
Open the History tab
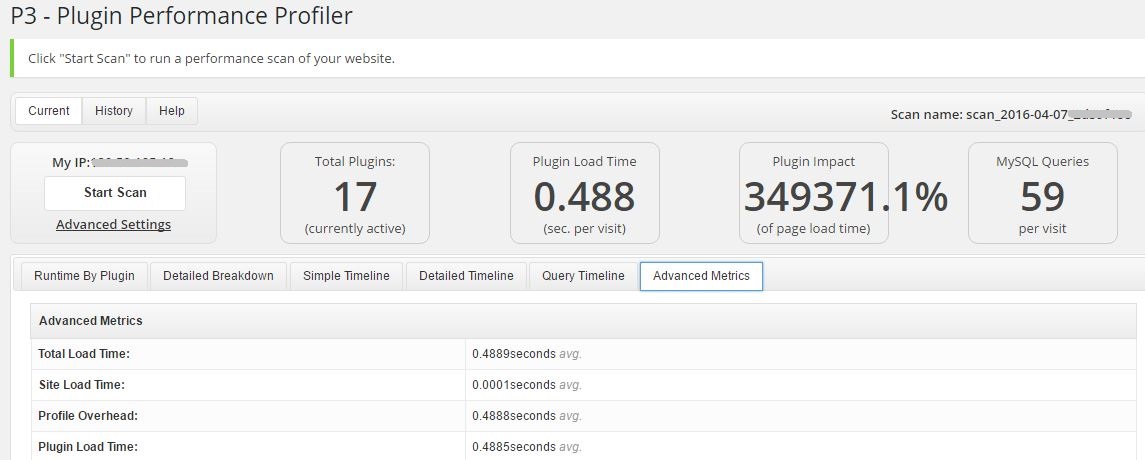114,111
